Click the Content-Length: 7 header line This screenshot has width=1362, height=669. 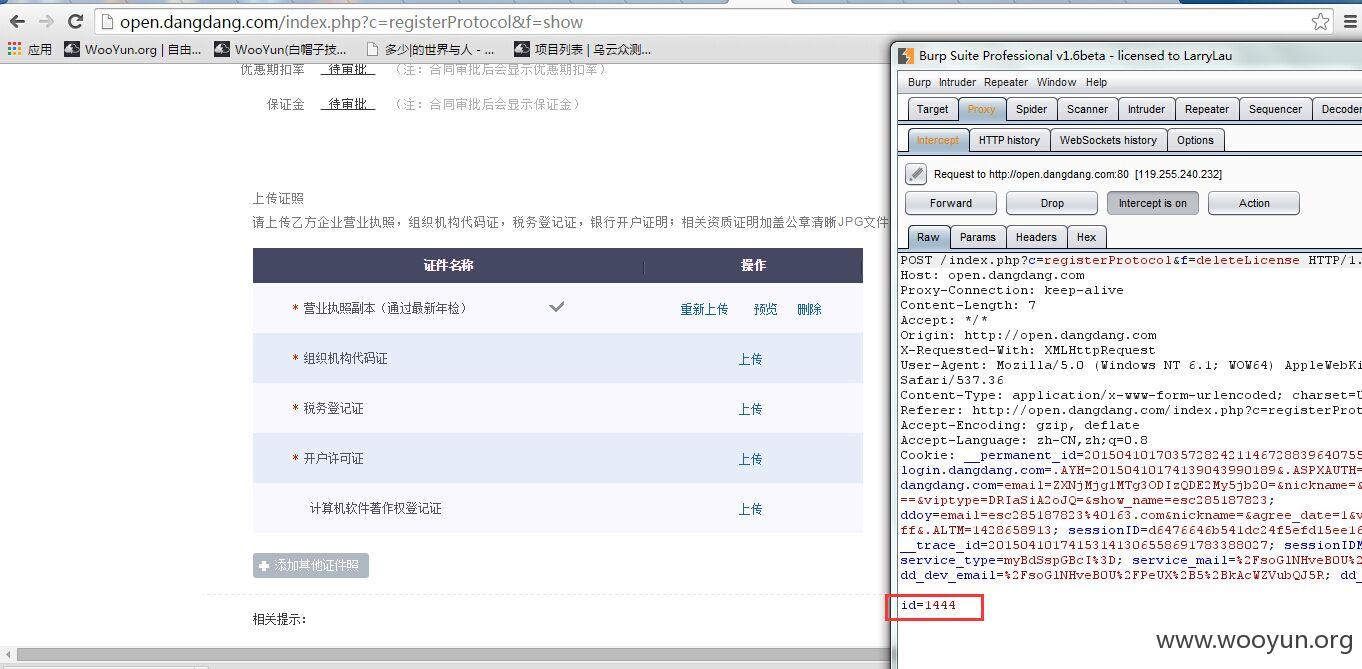[x=968, y=305]
